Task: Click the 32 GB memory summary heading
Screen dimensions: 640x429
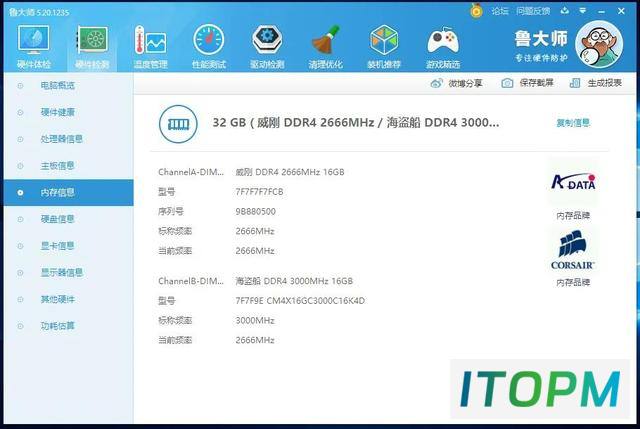Action: [x=356, y=122]
